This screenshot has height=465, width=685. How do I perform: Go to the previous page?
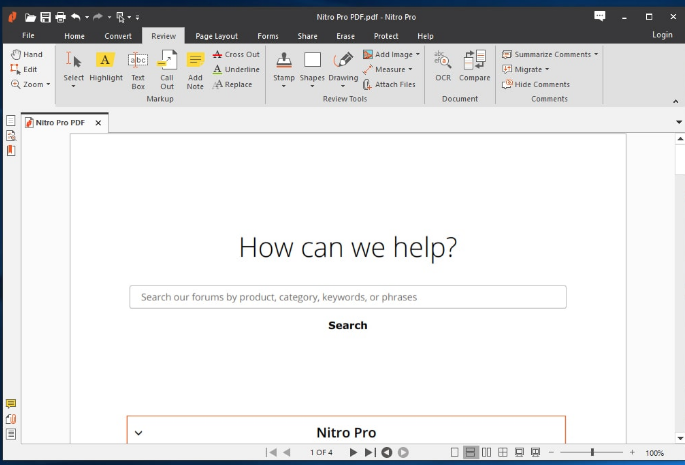pyautogui.click(x=287, y=452)
